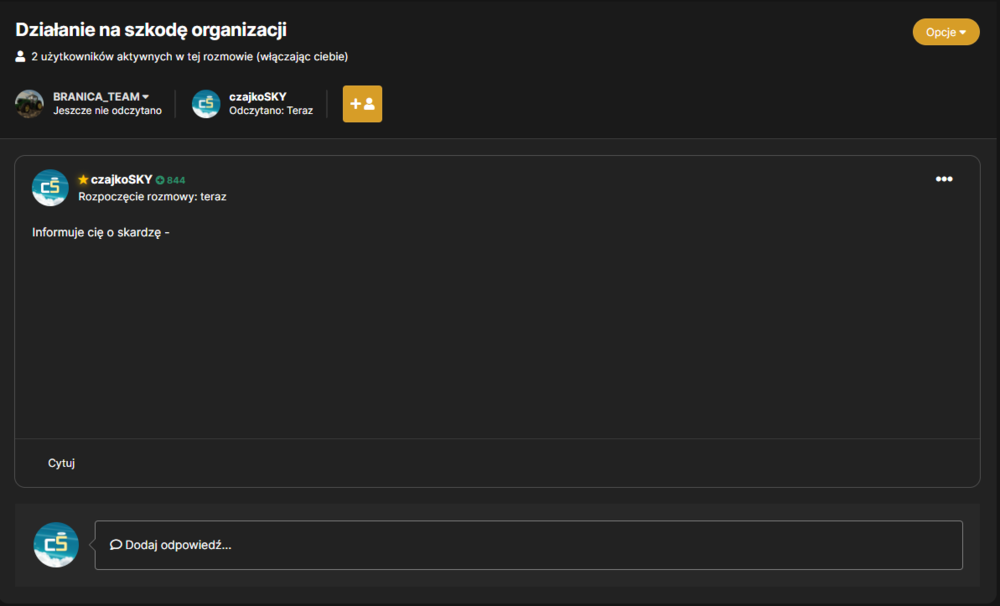Open czajkoSKY participant name link
This screenshot has width=1000, height=606.
(x=258, y=96)
